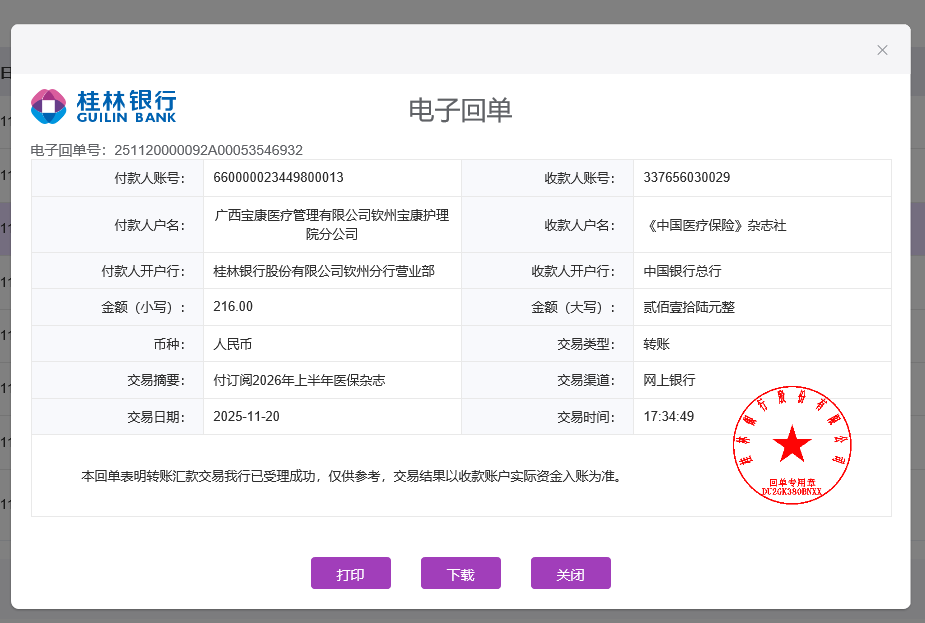Screen dimensions: 925x623
Task: Click the payee account number 337656030029
Action: (686, 178)
